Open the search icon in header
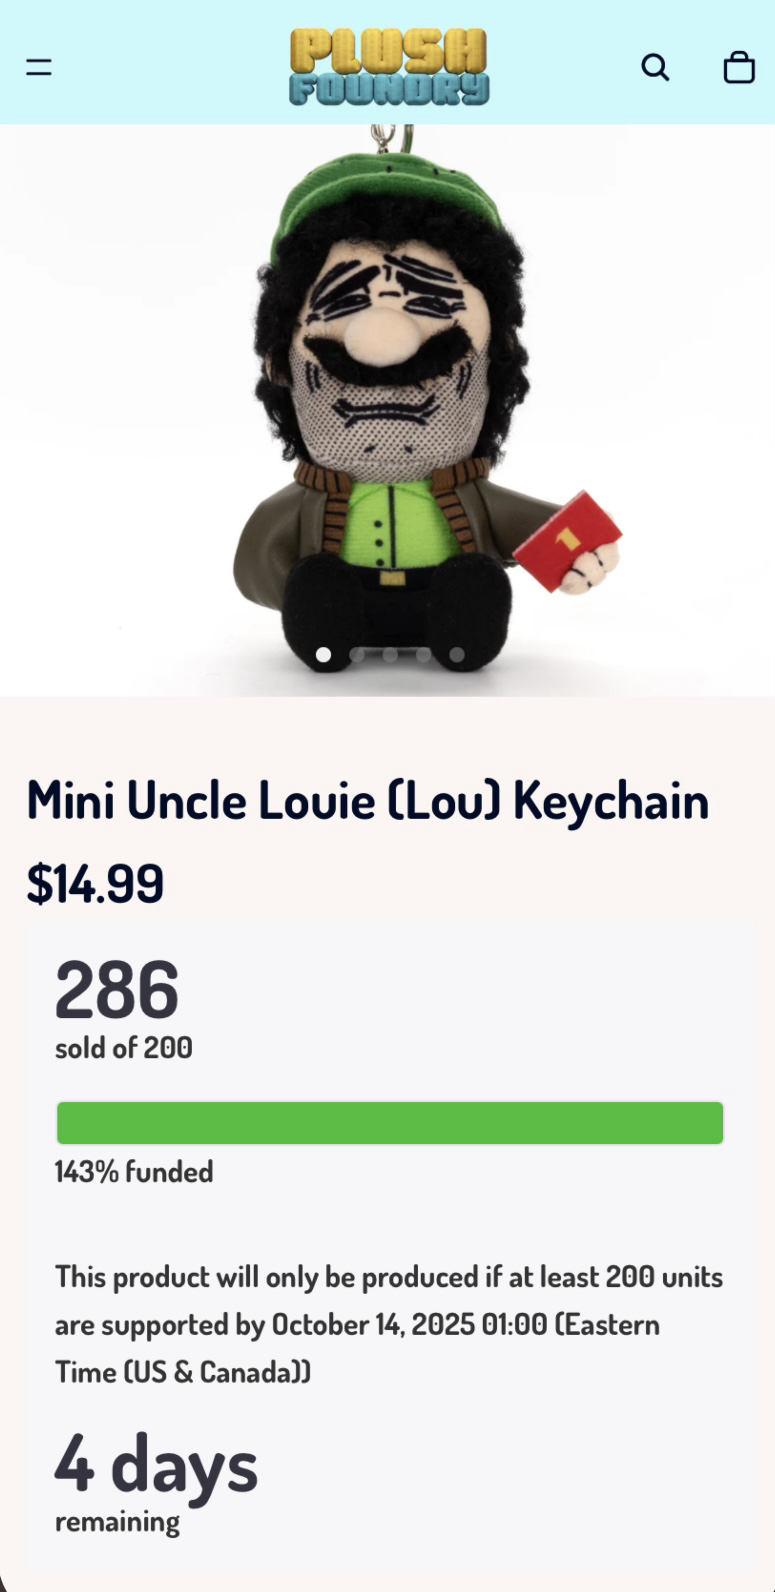This screenshot has width=775, height=1592. (x=655, y=67)
